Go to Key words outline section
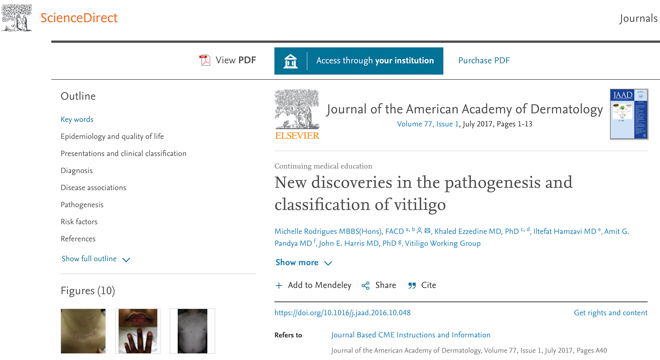 coord(77,119)
